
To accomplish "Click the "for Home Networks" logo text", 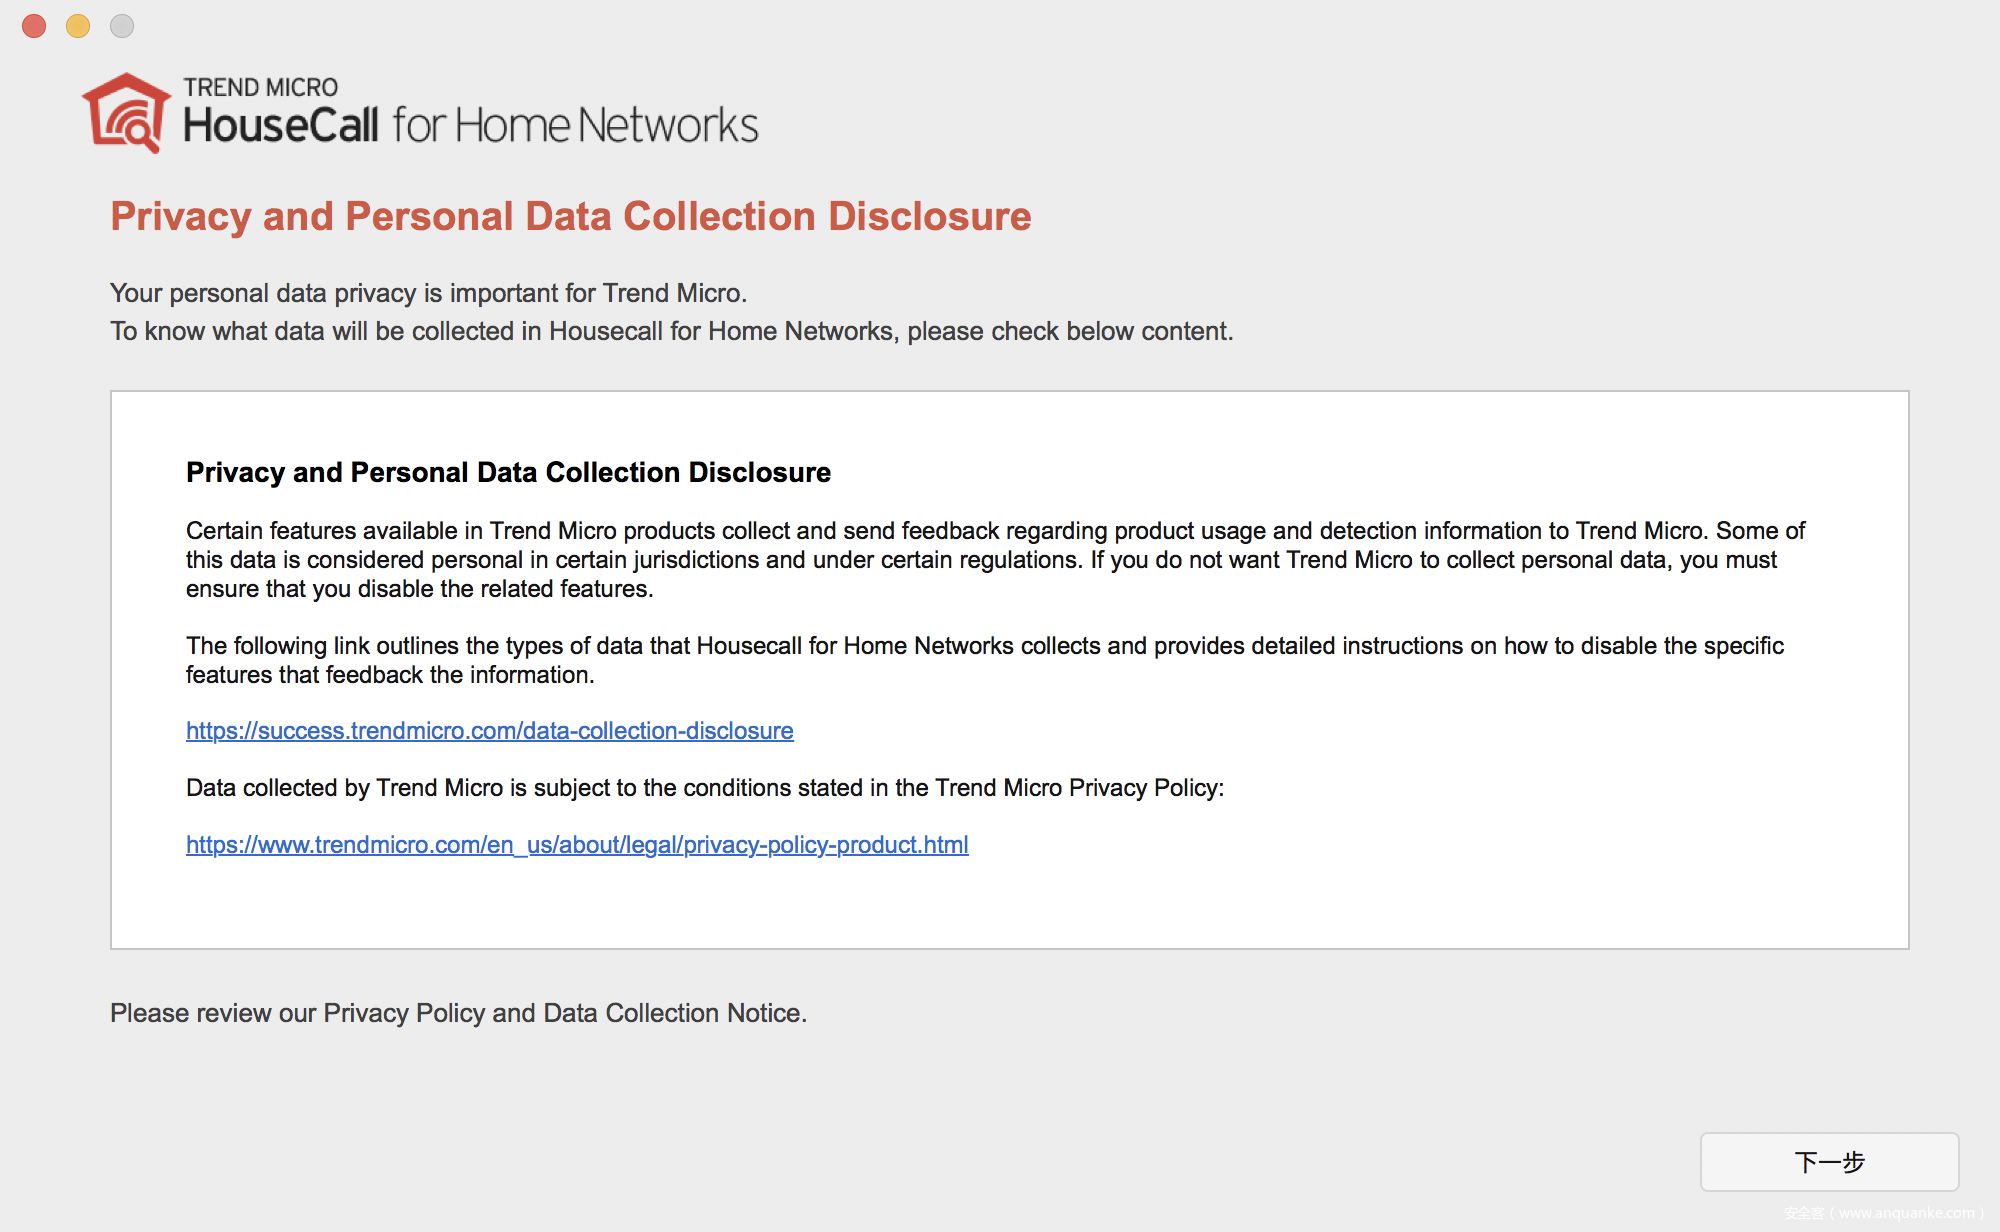I will pyautogui.click(x=575, y=126).
